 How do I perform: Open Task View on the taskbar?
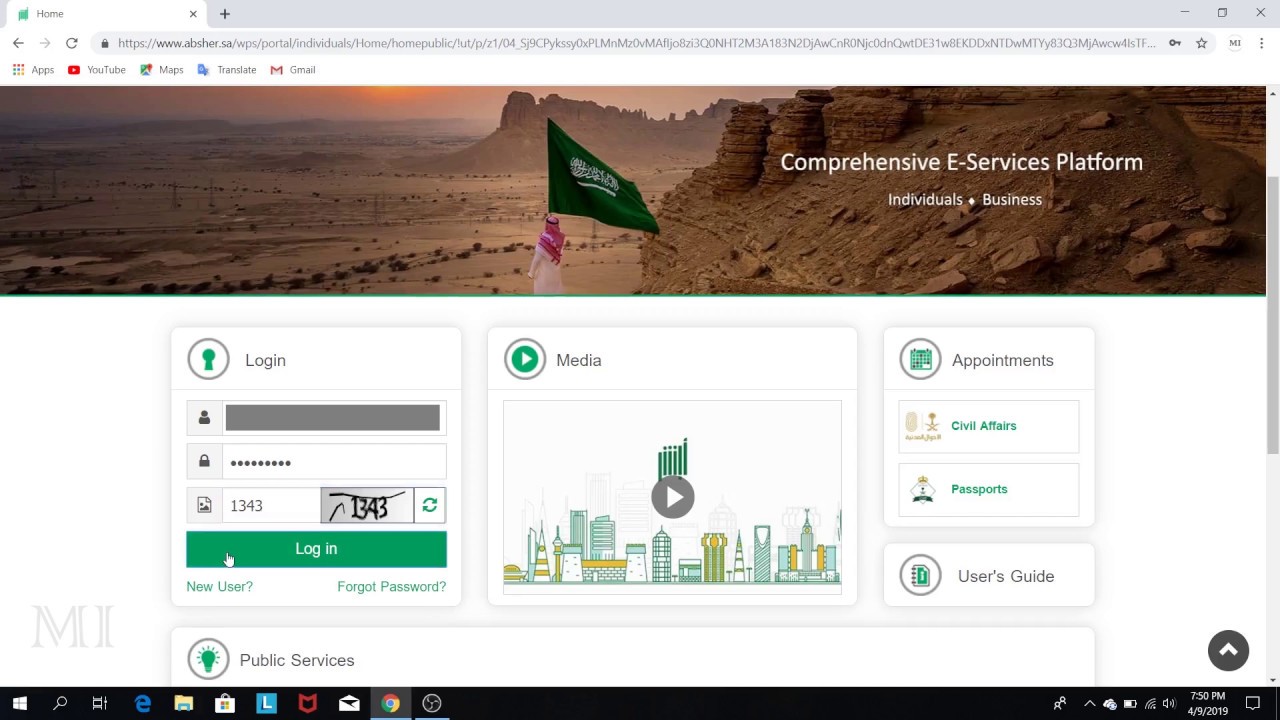pos(100,703)
